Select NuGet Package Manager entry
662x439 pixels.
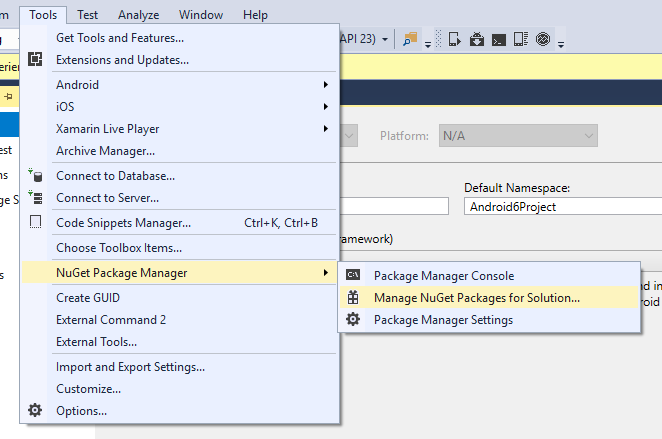[179, 273]
